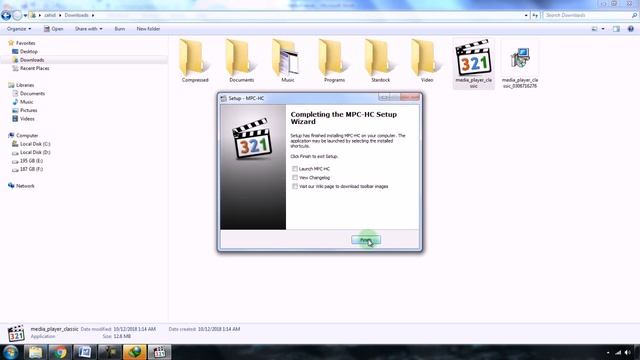Viewport: 640px width, 360px height.
Task: Create a New folder from the toolbar
Action: [x=148, y=29]
